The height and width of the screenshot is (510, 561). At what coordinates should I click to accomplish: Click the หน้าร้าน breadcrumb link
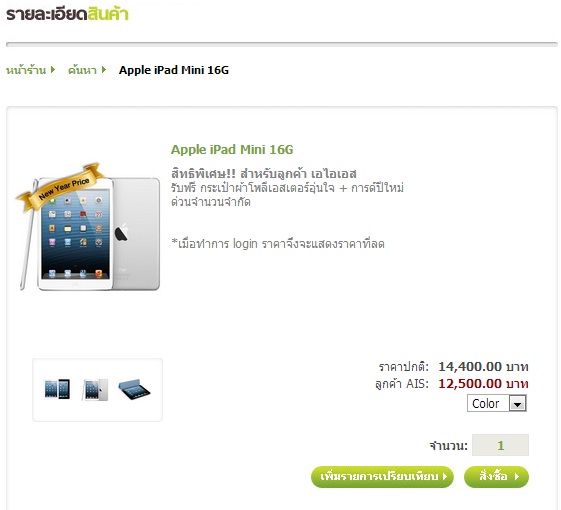(26, 70)
